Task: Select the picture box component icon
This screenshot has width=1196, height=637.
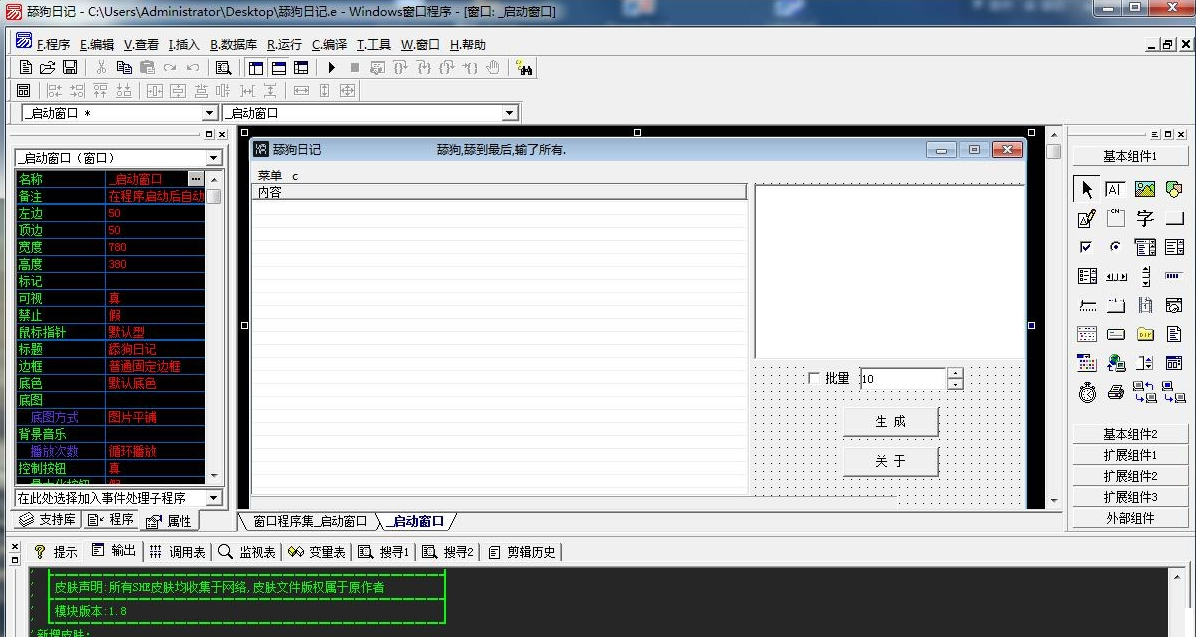Action: (x=1145, y=190)
